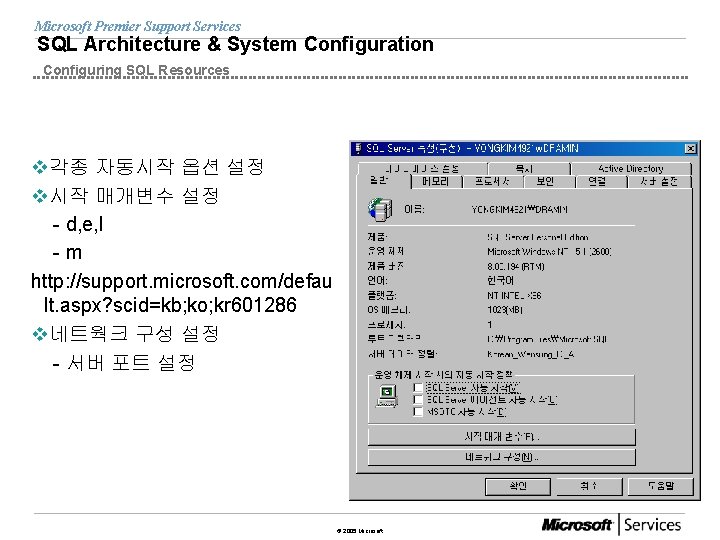Select the 1023(MB) OS memory value

pyautogui.click(x=505, y=310)
